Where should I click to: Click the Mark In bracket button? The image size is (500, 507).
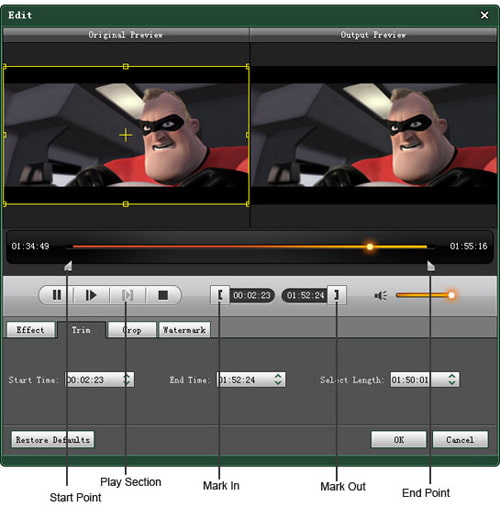[220, 295]
